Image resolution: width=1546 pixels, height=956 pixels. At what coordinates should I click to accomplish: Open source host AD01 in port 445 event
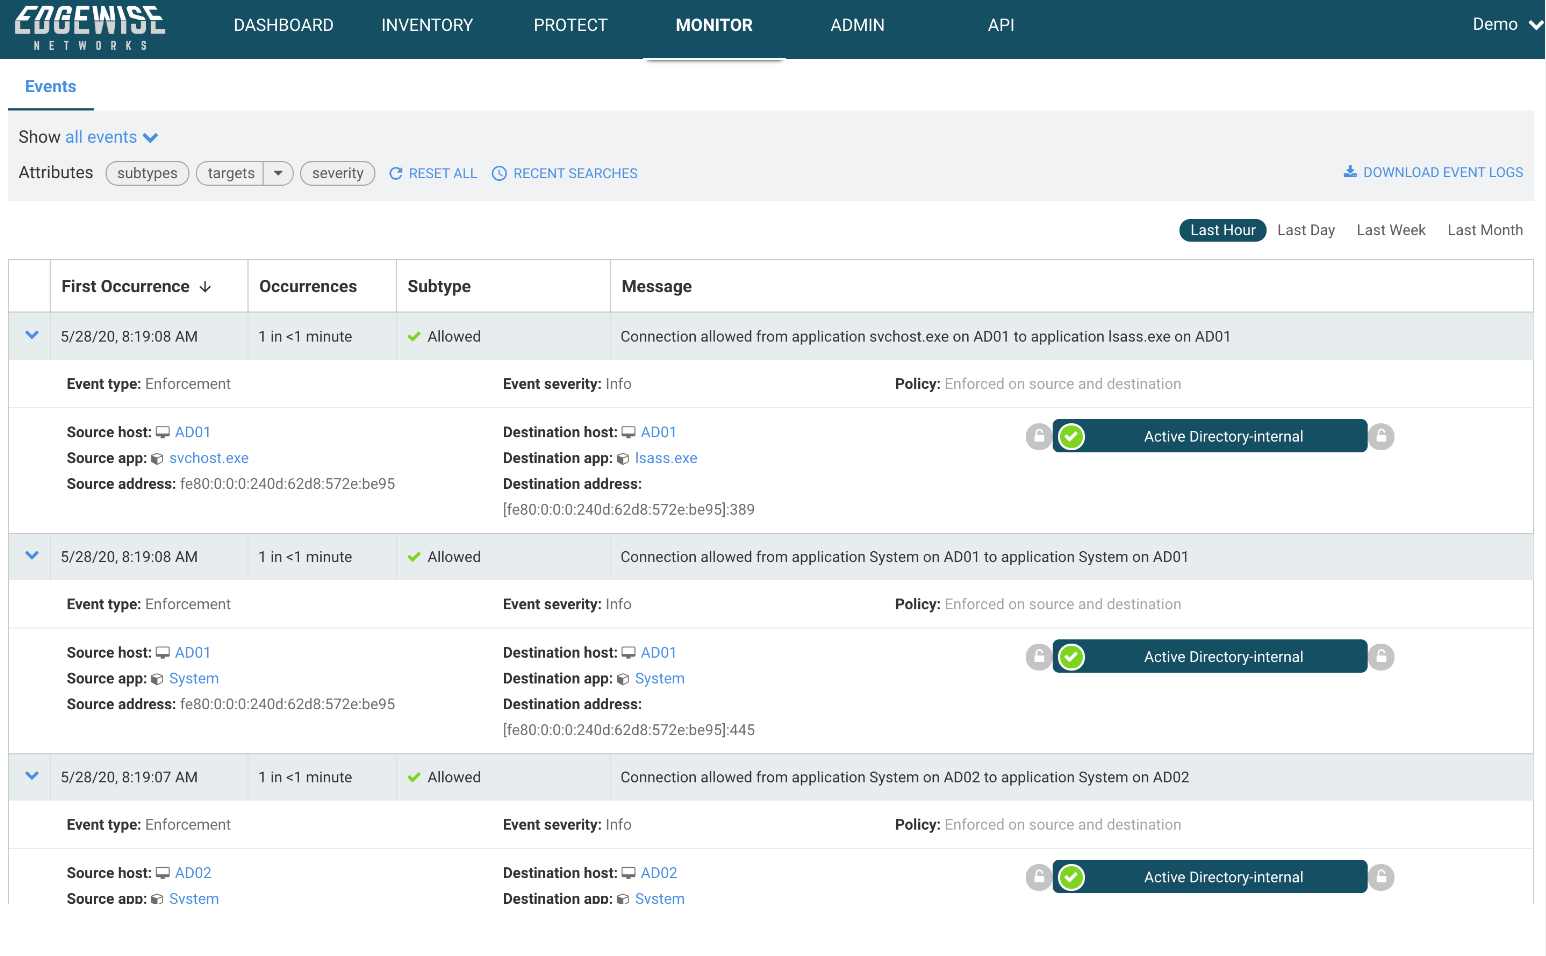193,653
